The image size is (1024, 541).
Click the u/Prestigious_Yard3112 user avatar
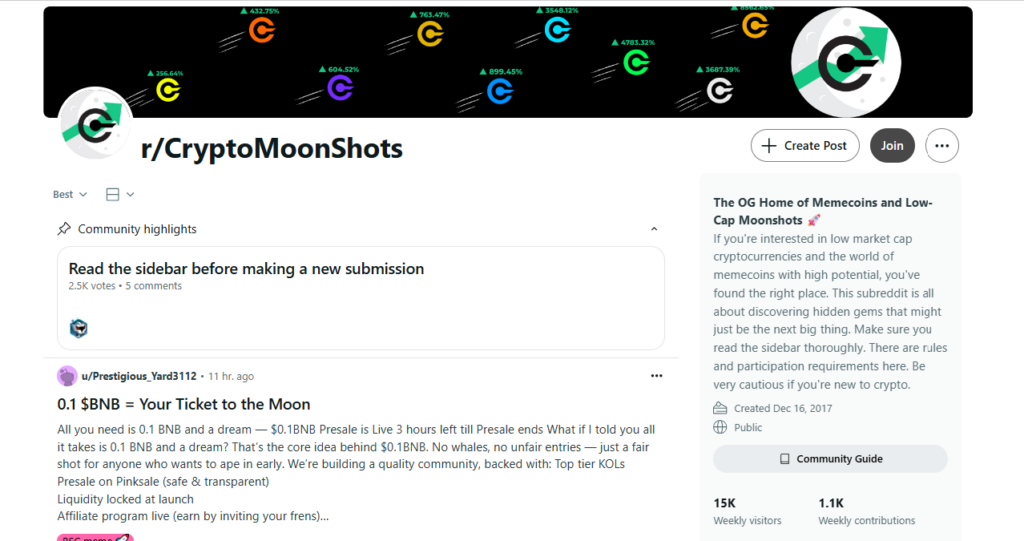point(67,376)
